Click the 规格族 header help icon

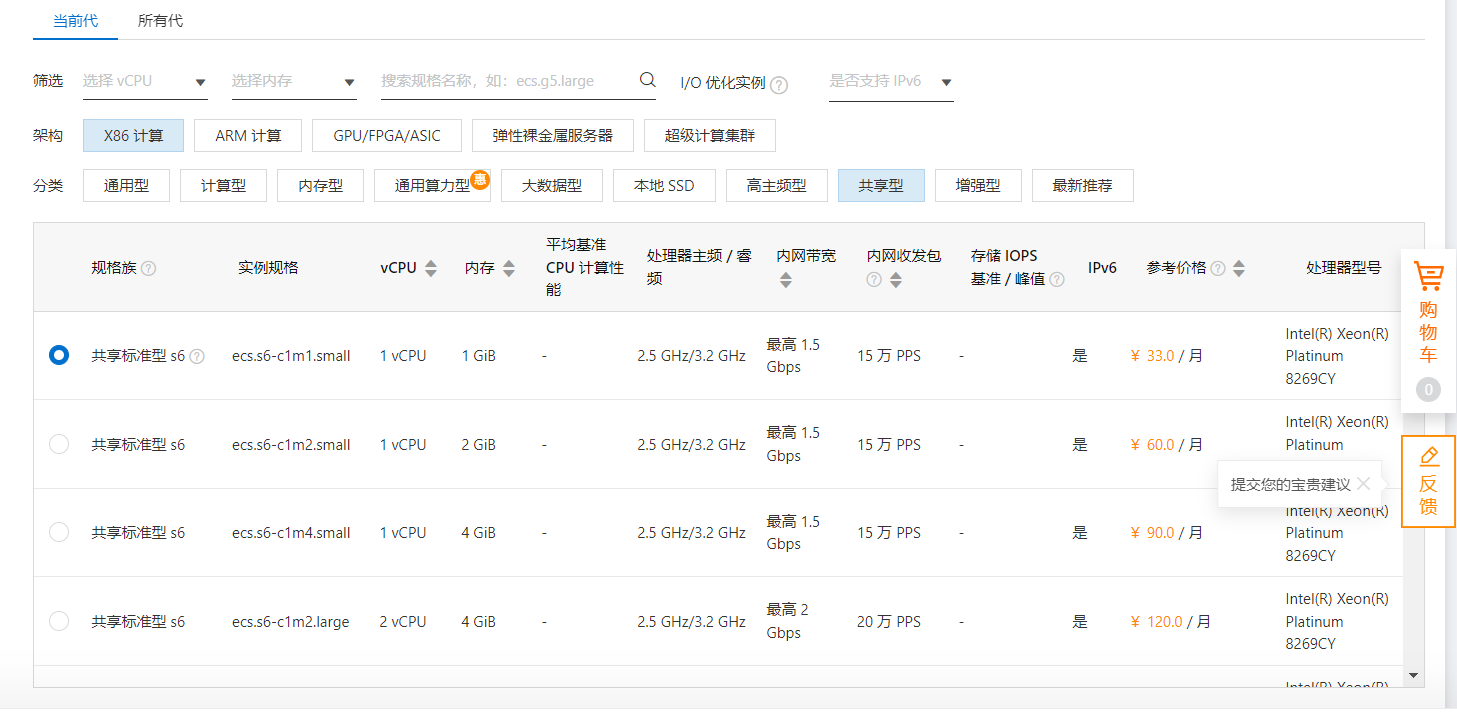[x=148, y=268]
